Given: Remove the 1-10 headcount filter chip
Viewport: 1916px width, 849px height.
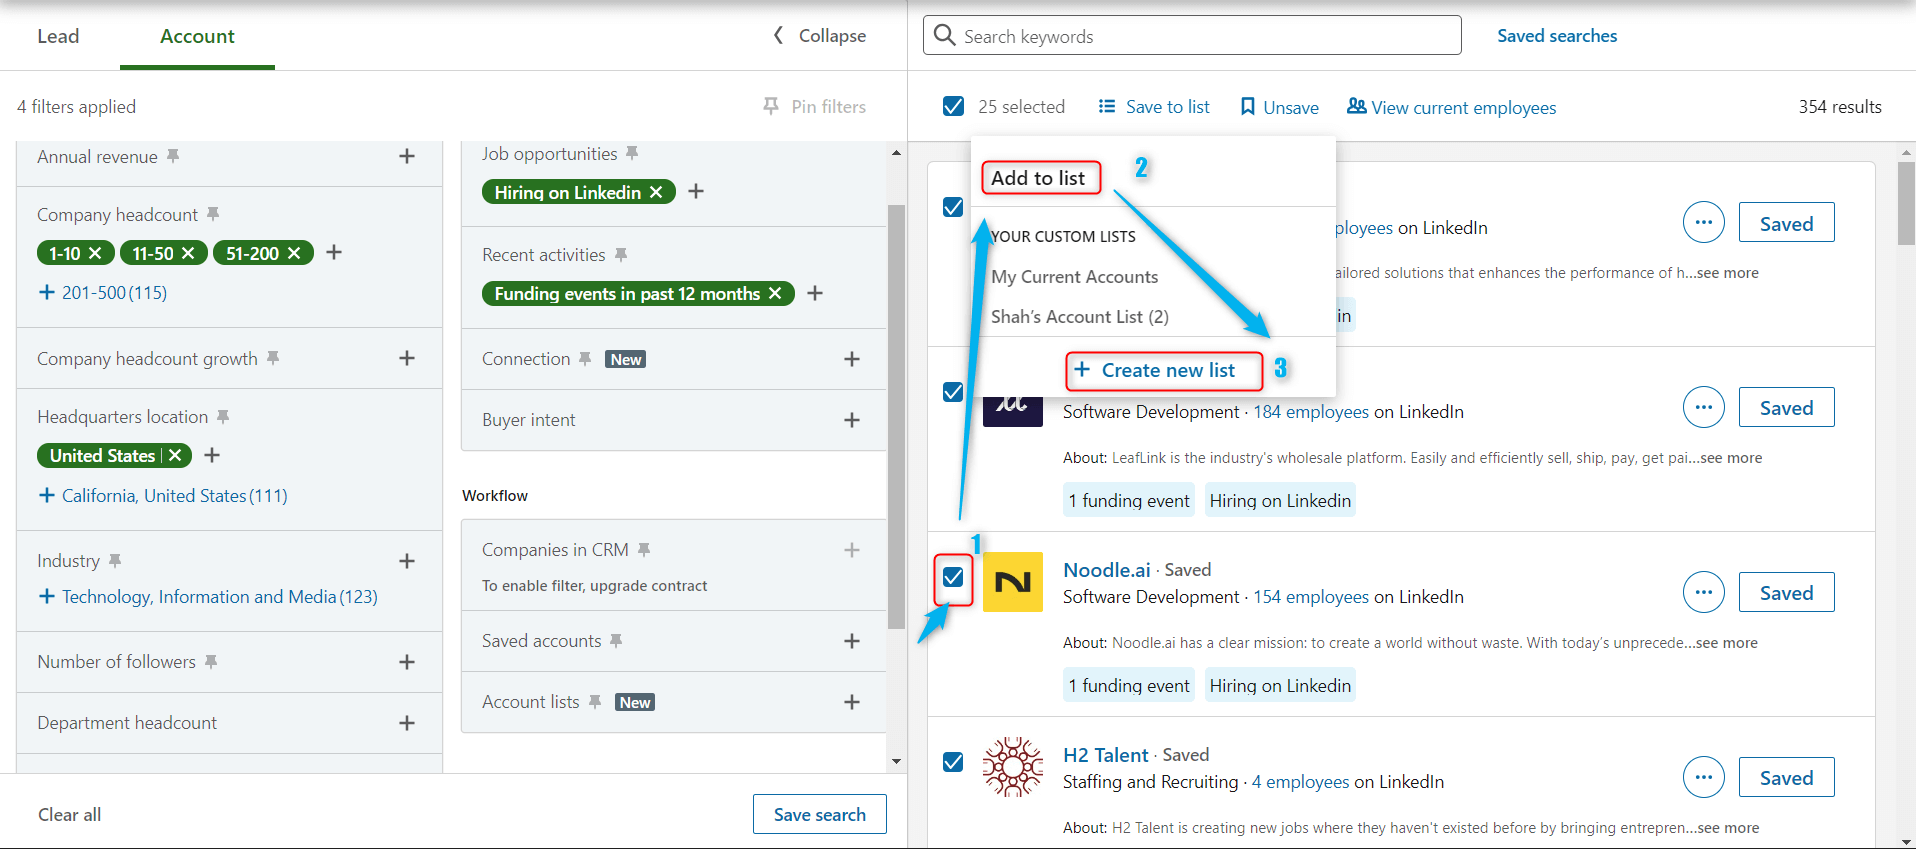Looking at the screenshot, I should point(95,254).
